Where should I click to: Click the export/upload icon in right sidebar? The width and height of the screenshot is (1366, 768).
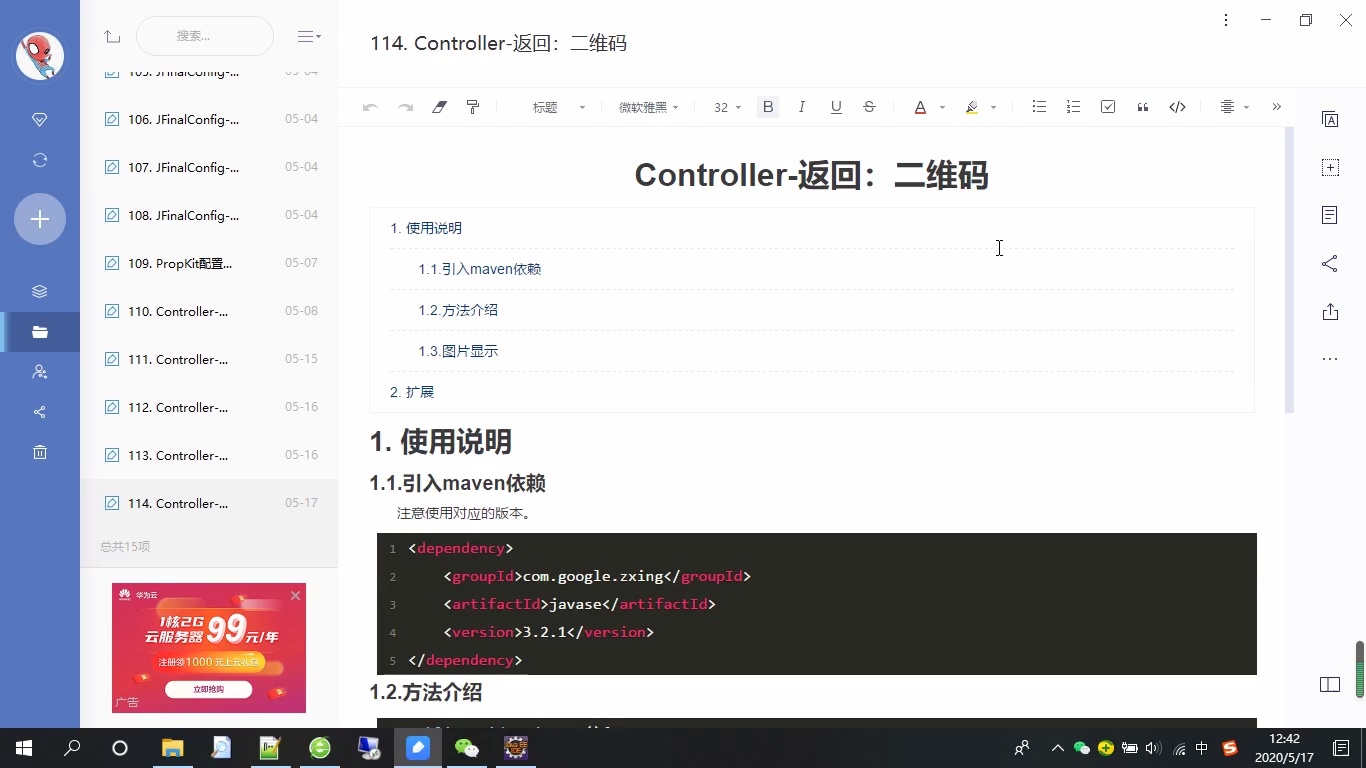point(1330,311)
